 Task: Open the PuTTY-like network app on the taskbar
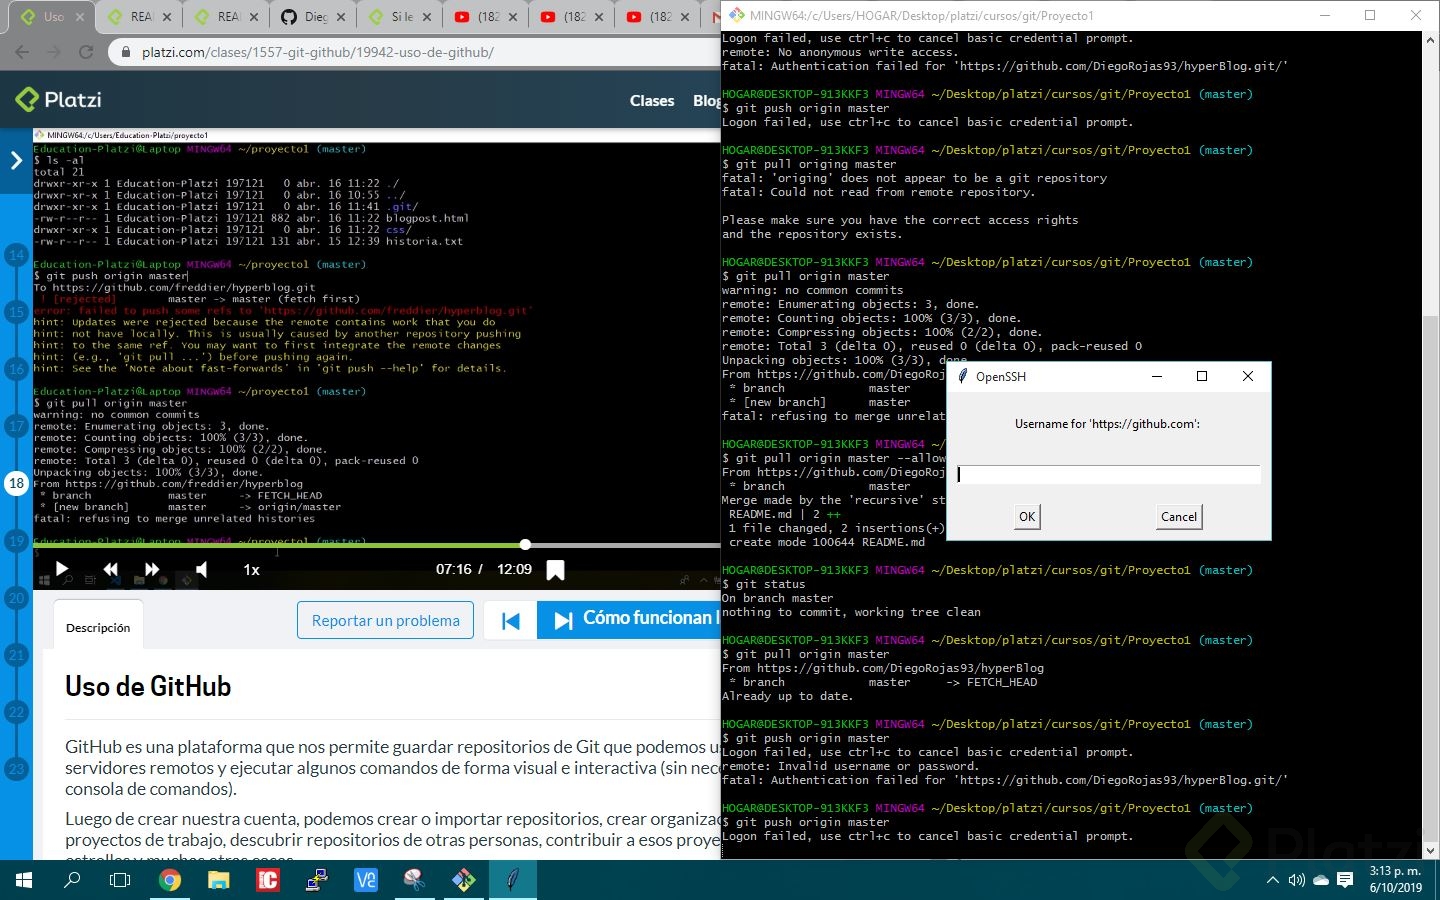316,880
